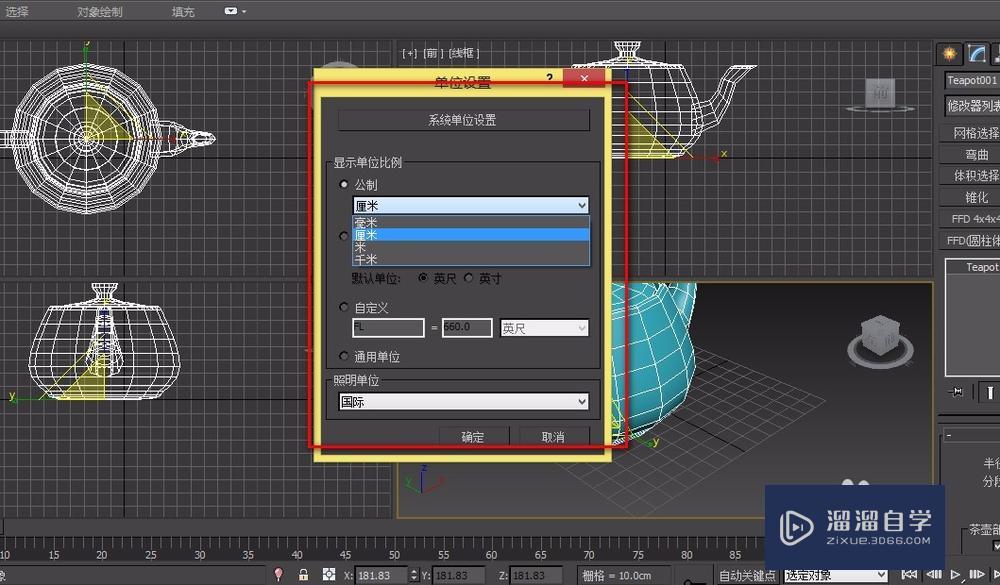Apply FFD 4x4x4 modifier button

click(x=971, y=219)
